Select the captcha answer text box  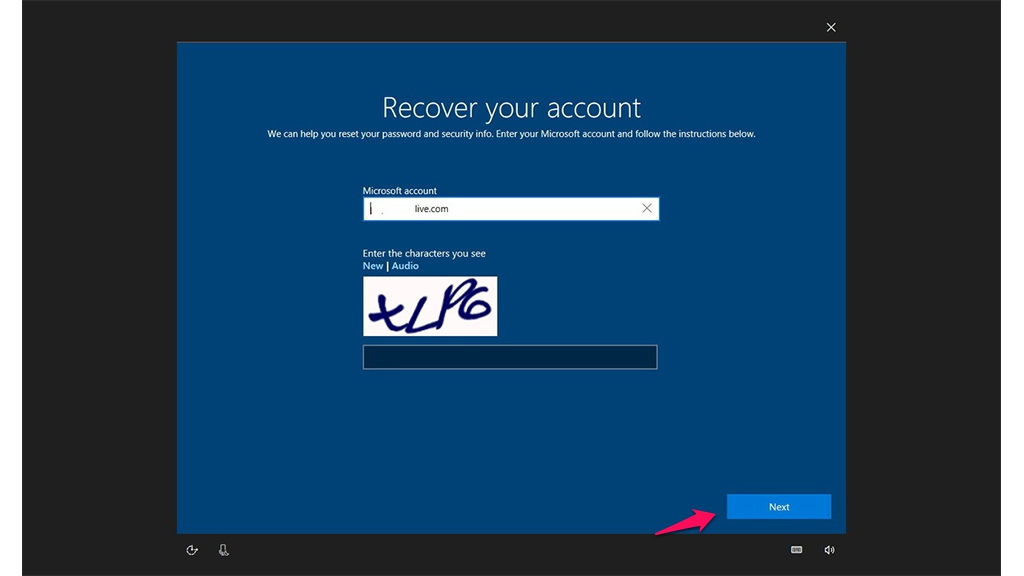pyautogui.click(x=510, y=357)
